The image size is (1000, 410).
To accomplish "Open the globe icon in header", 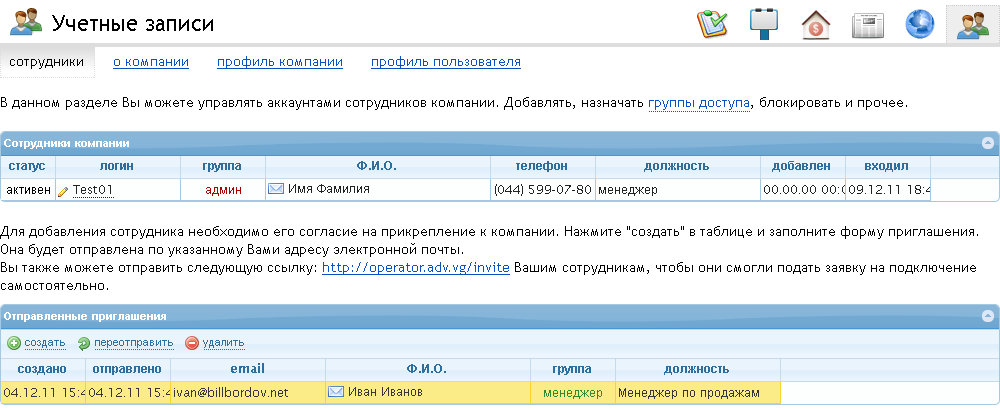I will point(920,25).
